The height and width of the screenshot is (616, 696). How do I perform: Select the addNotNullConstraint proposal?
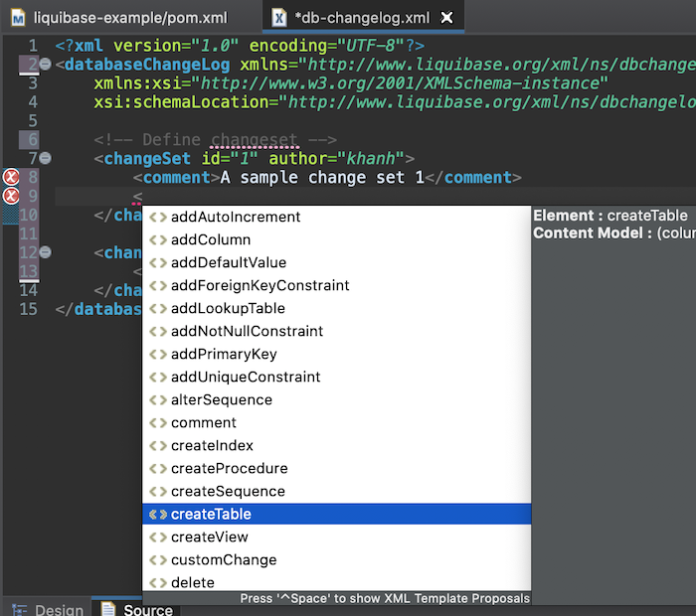pyautogui.click(x=336, y=331)
